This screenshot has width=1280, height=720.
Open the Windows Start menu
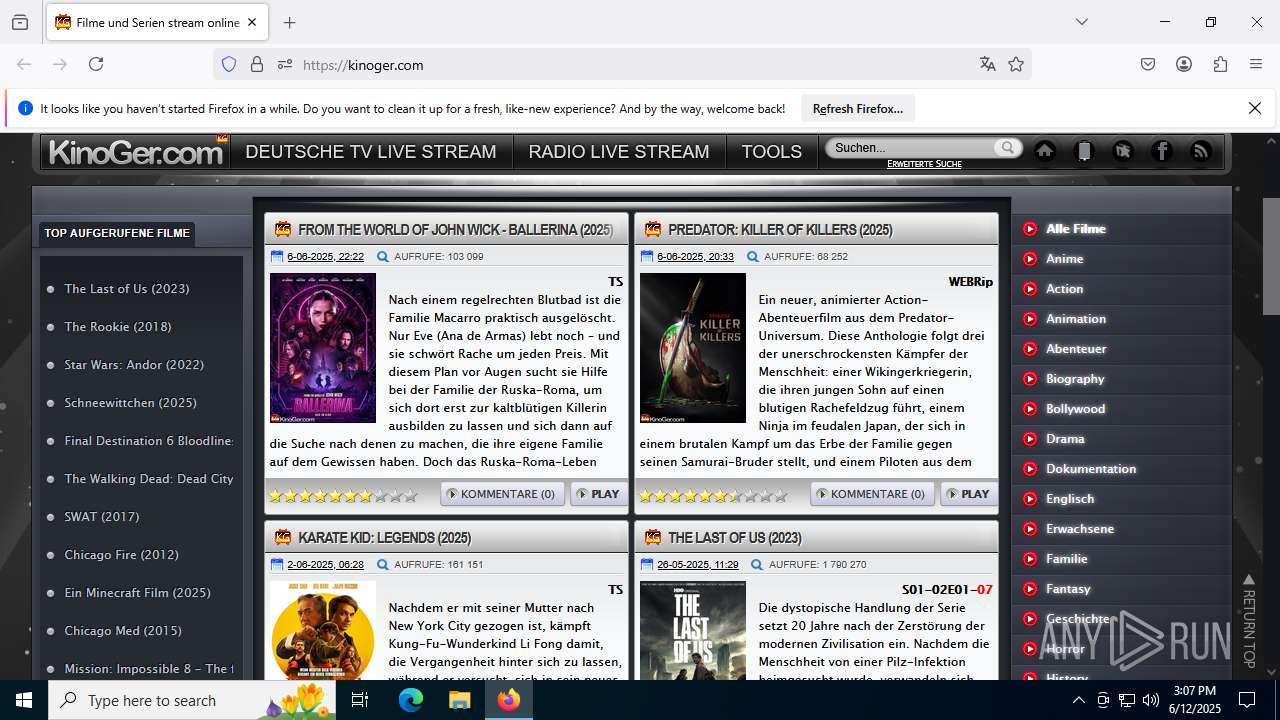(x=24, y=700)
